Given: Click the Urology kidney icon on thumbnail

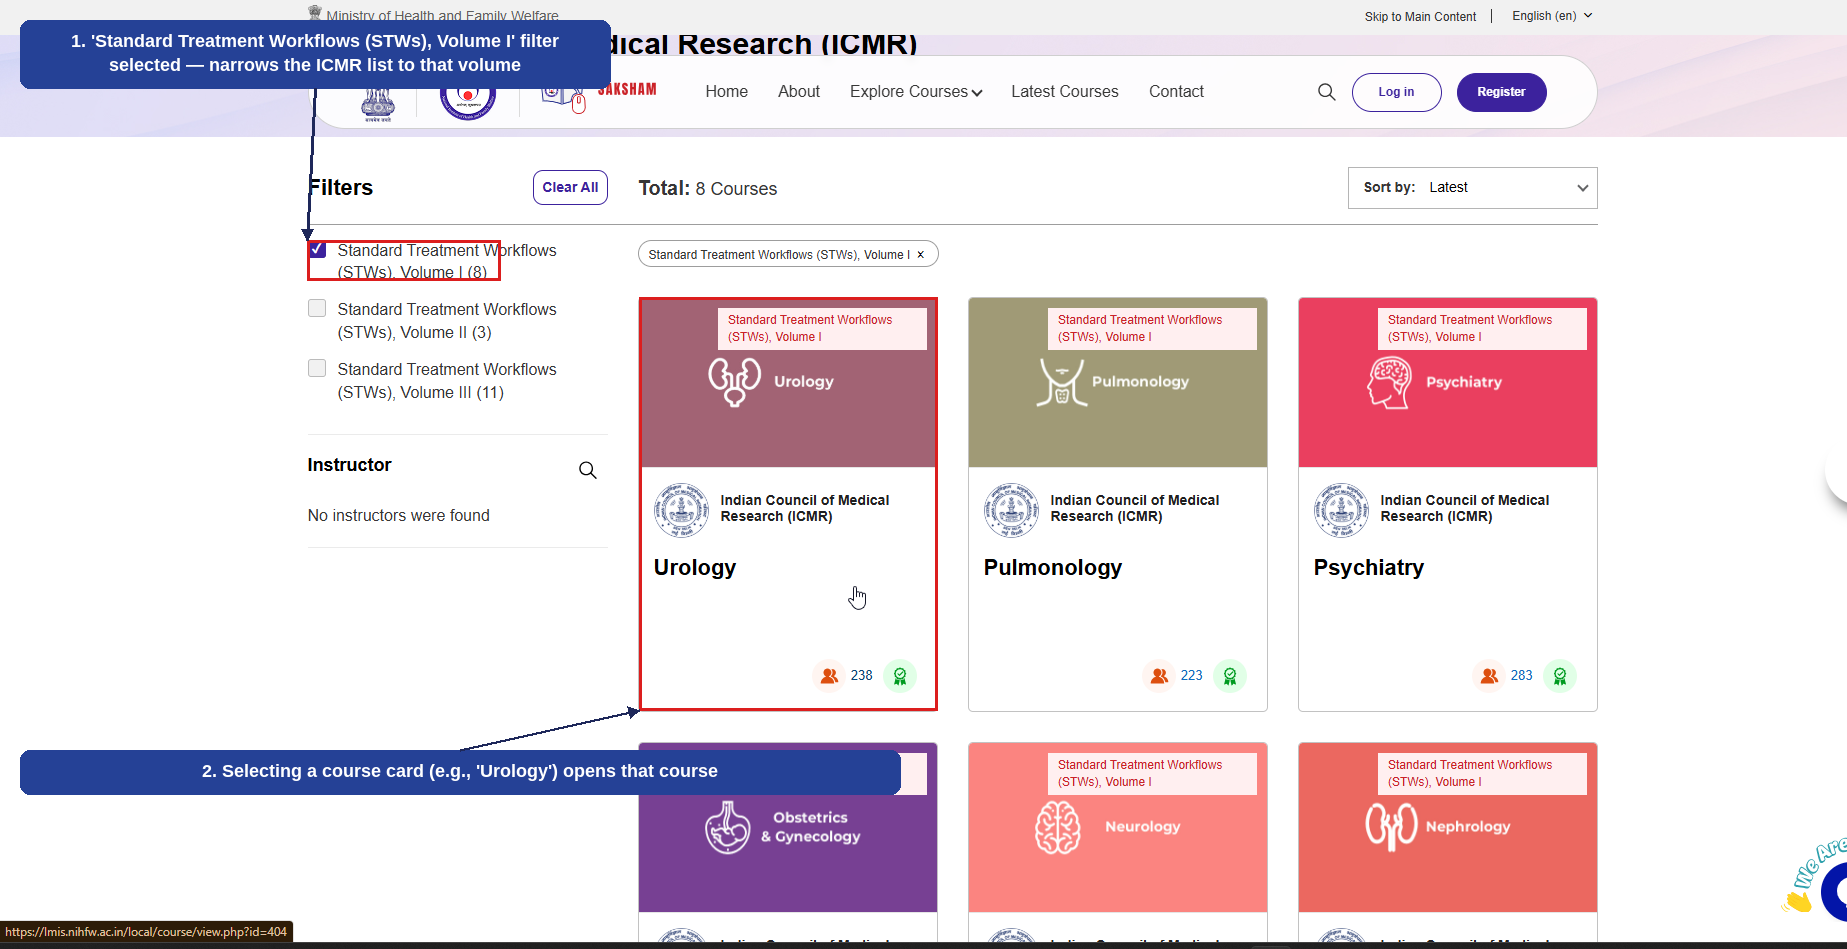Looking at the screenshot, I should [735, 382].
